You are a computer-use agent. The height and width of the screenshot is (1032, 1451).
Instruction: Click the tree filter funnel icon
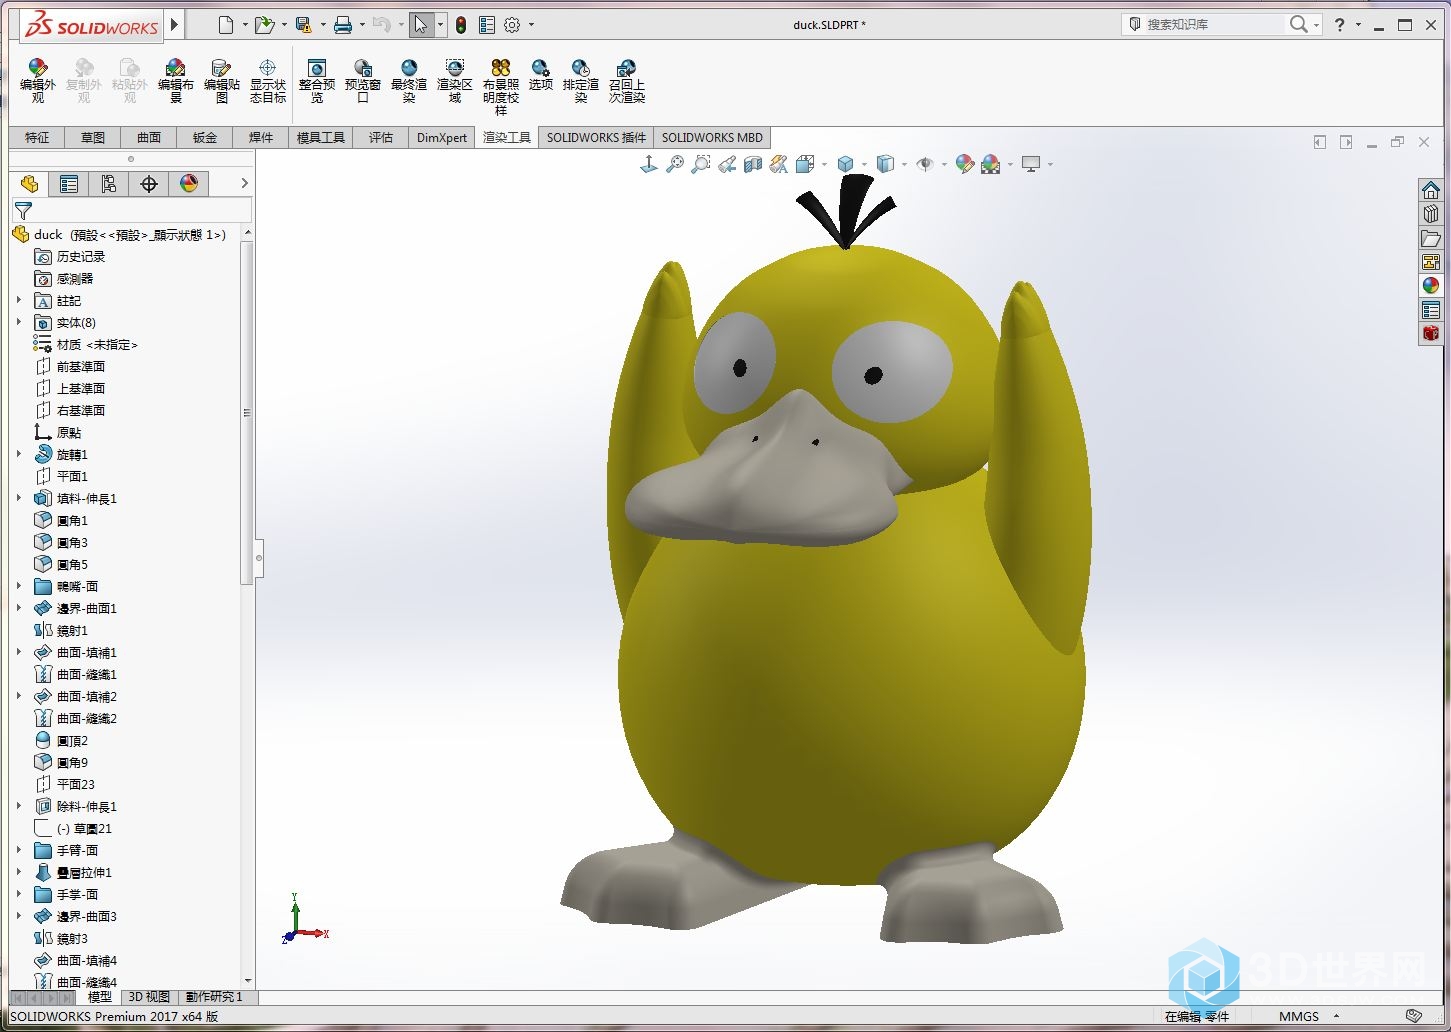tap(23, 210)
